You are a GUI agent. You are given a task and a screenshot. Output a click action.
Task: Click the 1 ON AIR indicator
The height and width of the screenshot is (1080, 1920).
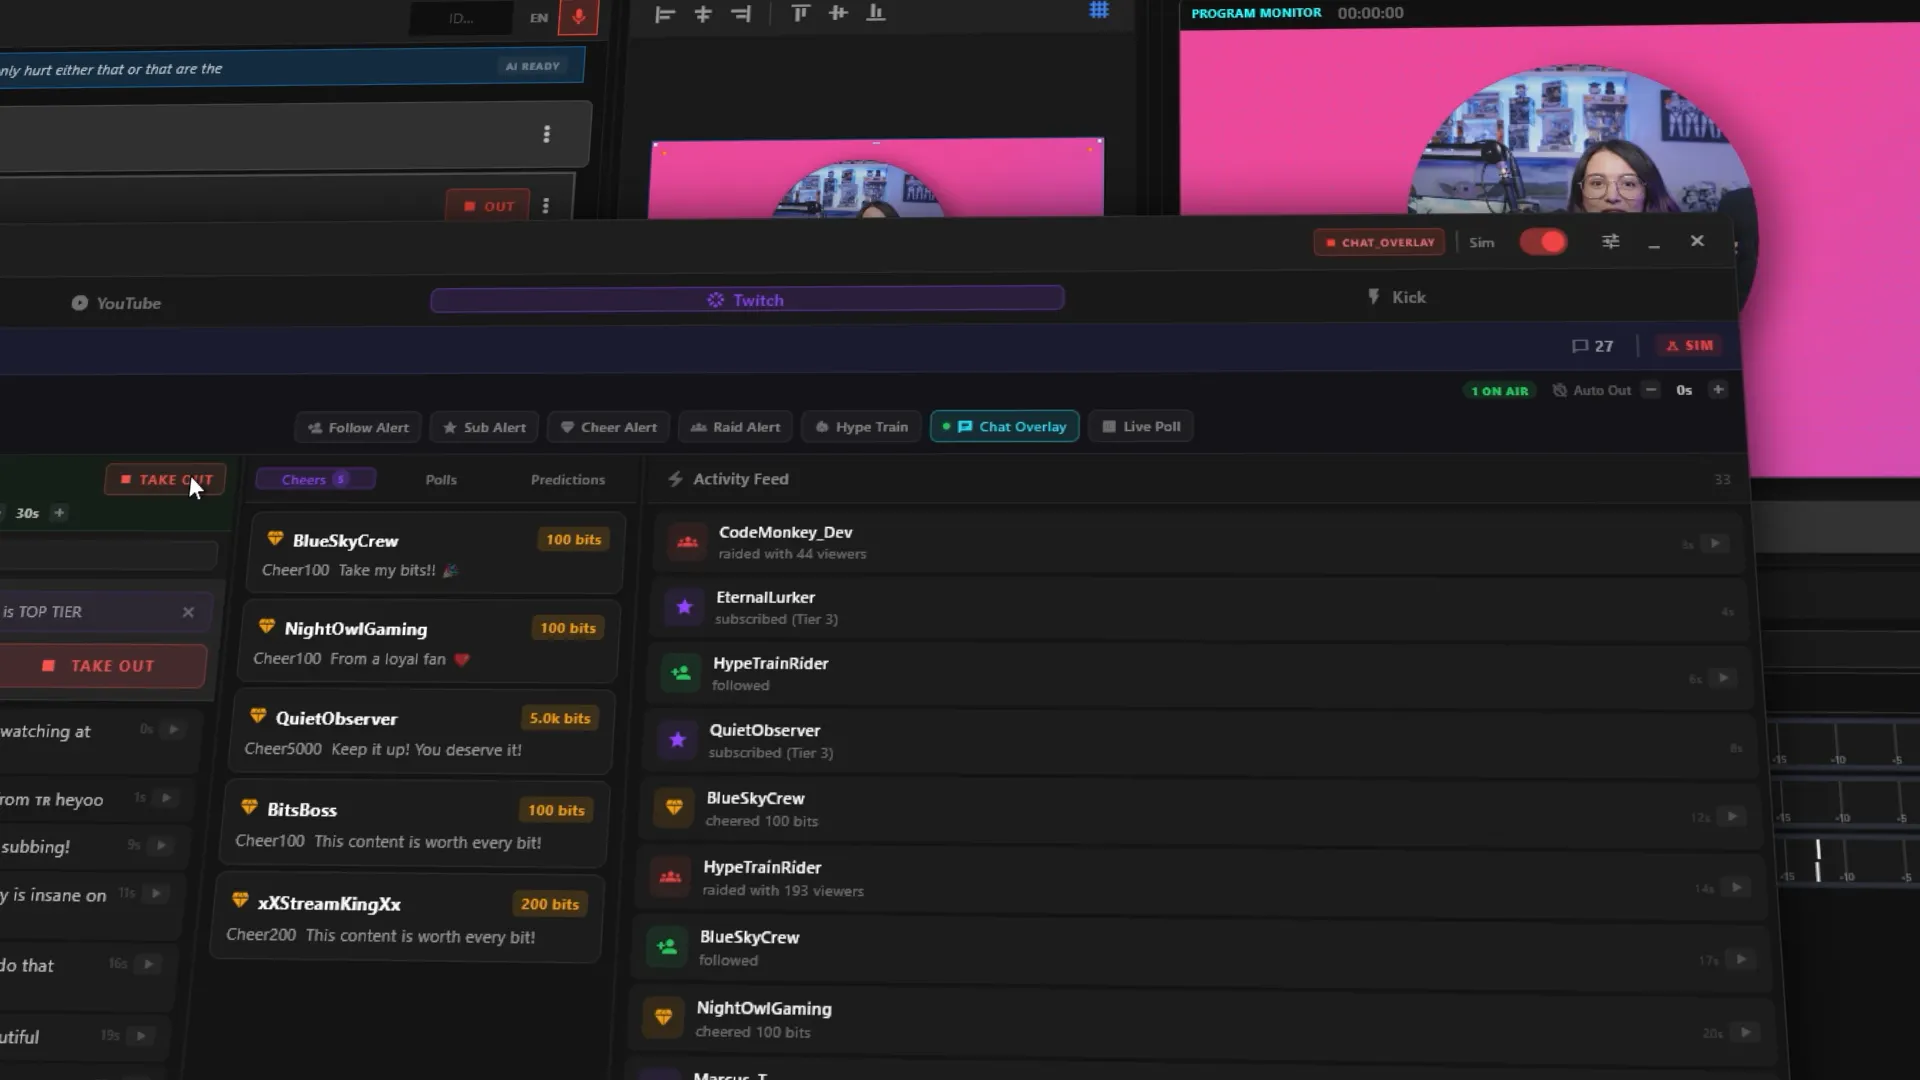[1500, 391]
